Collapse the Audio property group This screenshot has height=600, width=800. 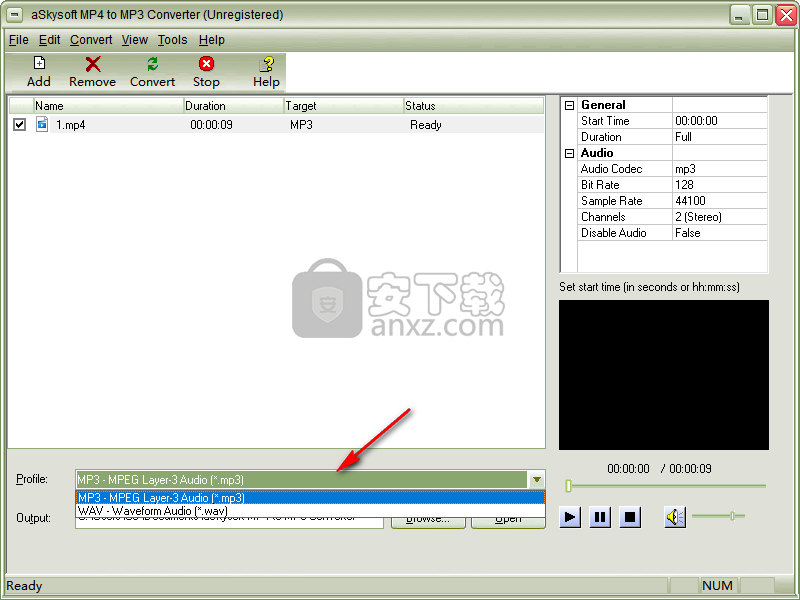pos(569,153)
